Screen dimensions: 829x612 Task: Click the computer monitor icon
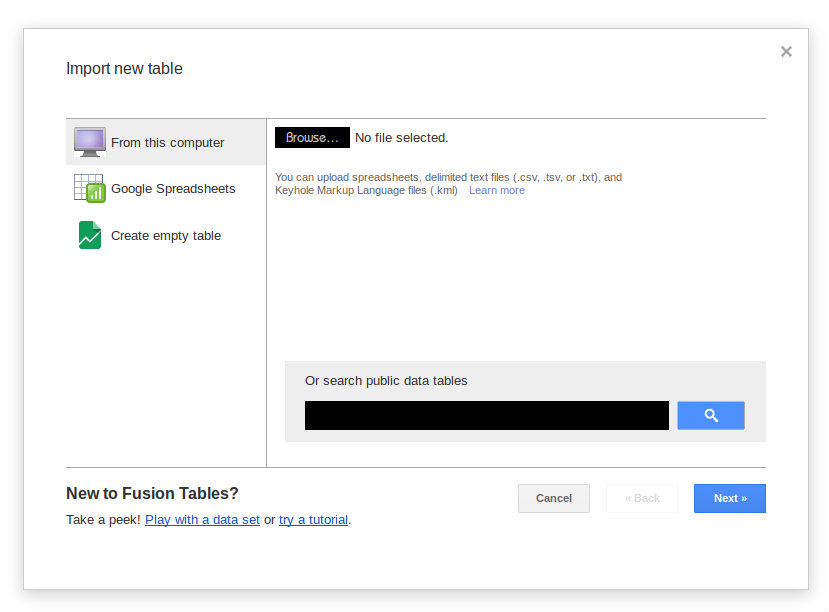[89, 142]
